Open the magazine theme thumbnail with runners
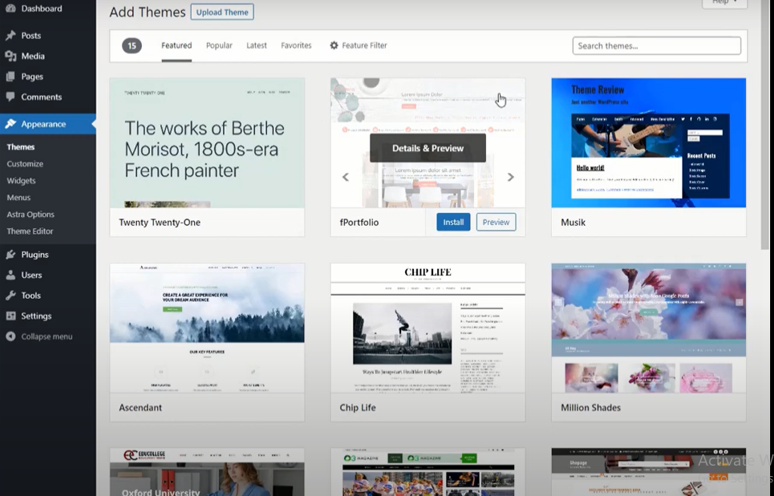The height and width of the screenshot is (496, 774). point(428,472)
